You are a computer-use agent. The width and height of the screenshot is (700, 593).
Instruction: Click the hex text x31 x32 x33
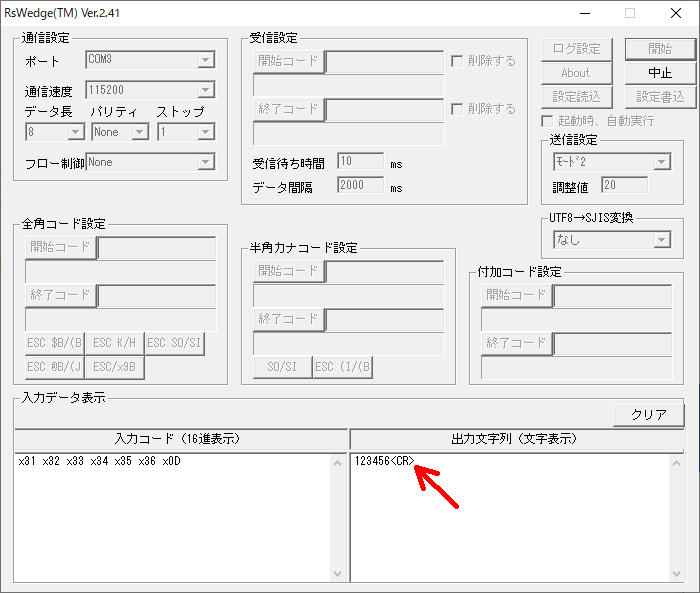point(51,461)
